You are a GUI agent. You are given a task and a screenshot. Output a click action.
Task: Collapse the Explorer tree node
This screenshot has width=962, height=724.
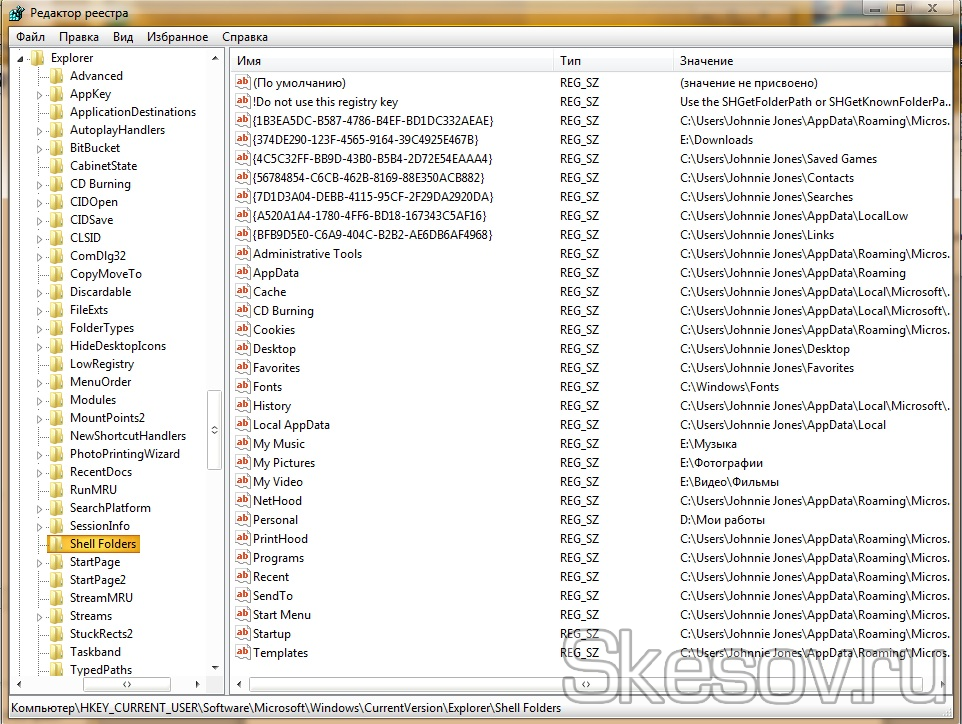pos(21,58)
